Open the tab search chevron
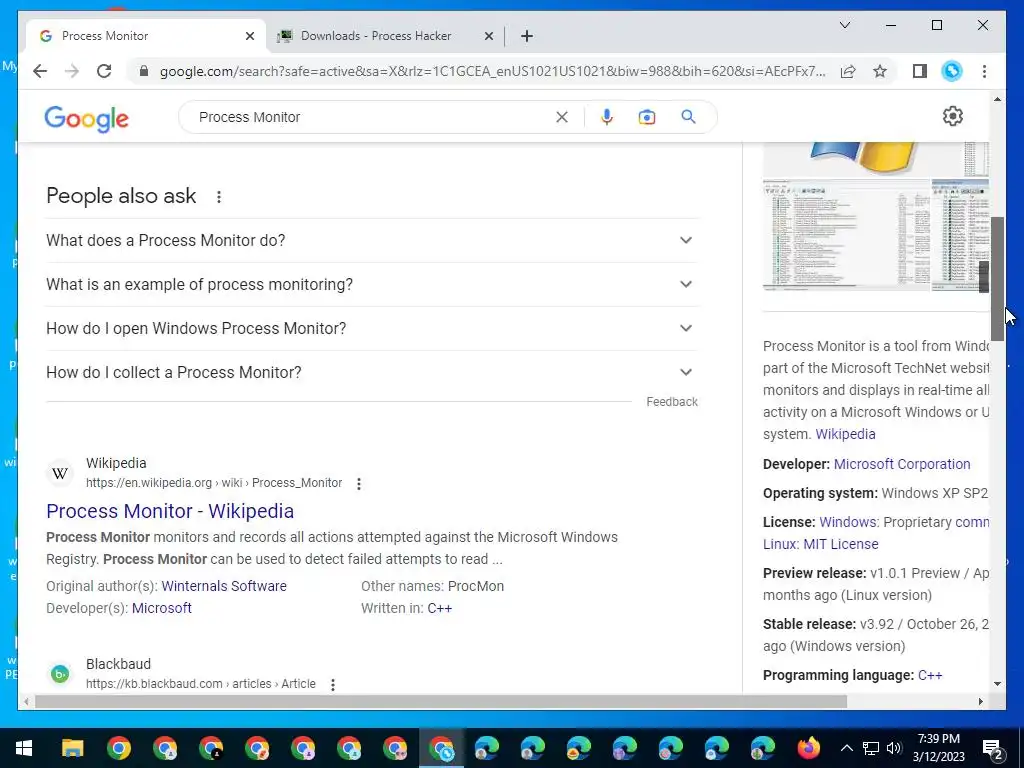1024x768 pixels. (x=844, y=25)
